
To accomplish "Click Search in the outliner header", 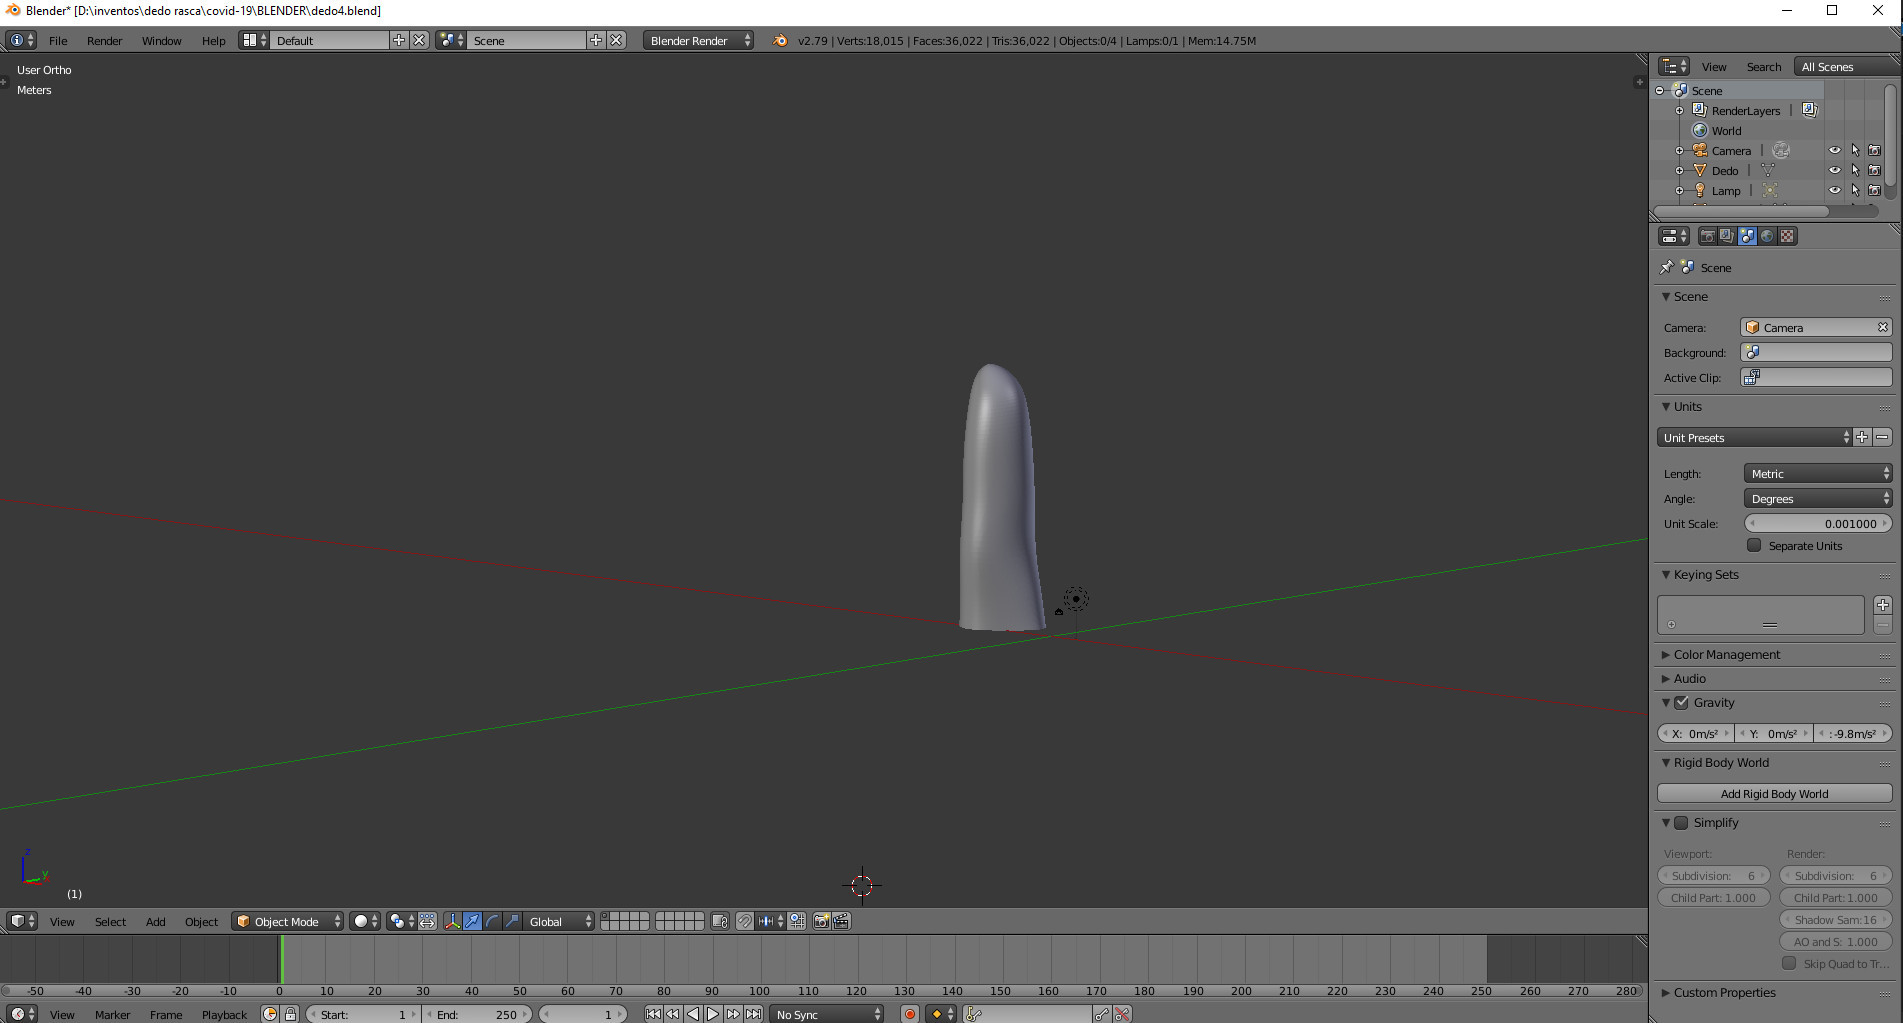I will tap(1763, 66).
